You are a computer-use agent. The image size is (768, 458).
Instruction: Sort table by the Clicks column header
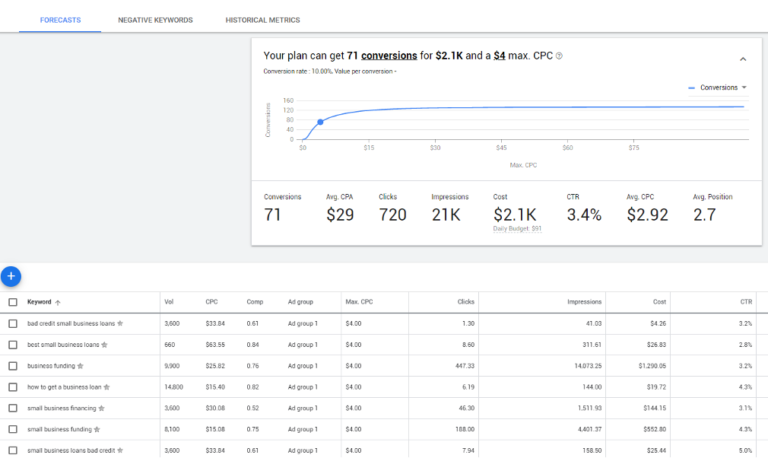click(x=466, y=302)
